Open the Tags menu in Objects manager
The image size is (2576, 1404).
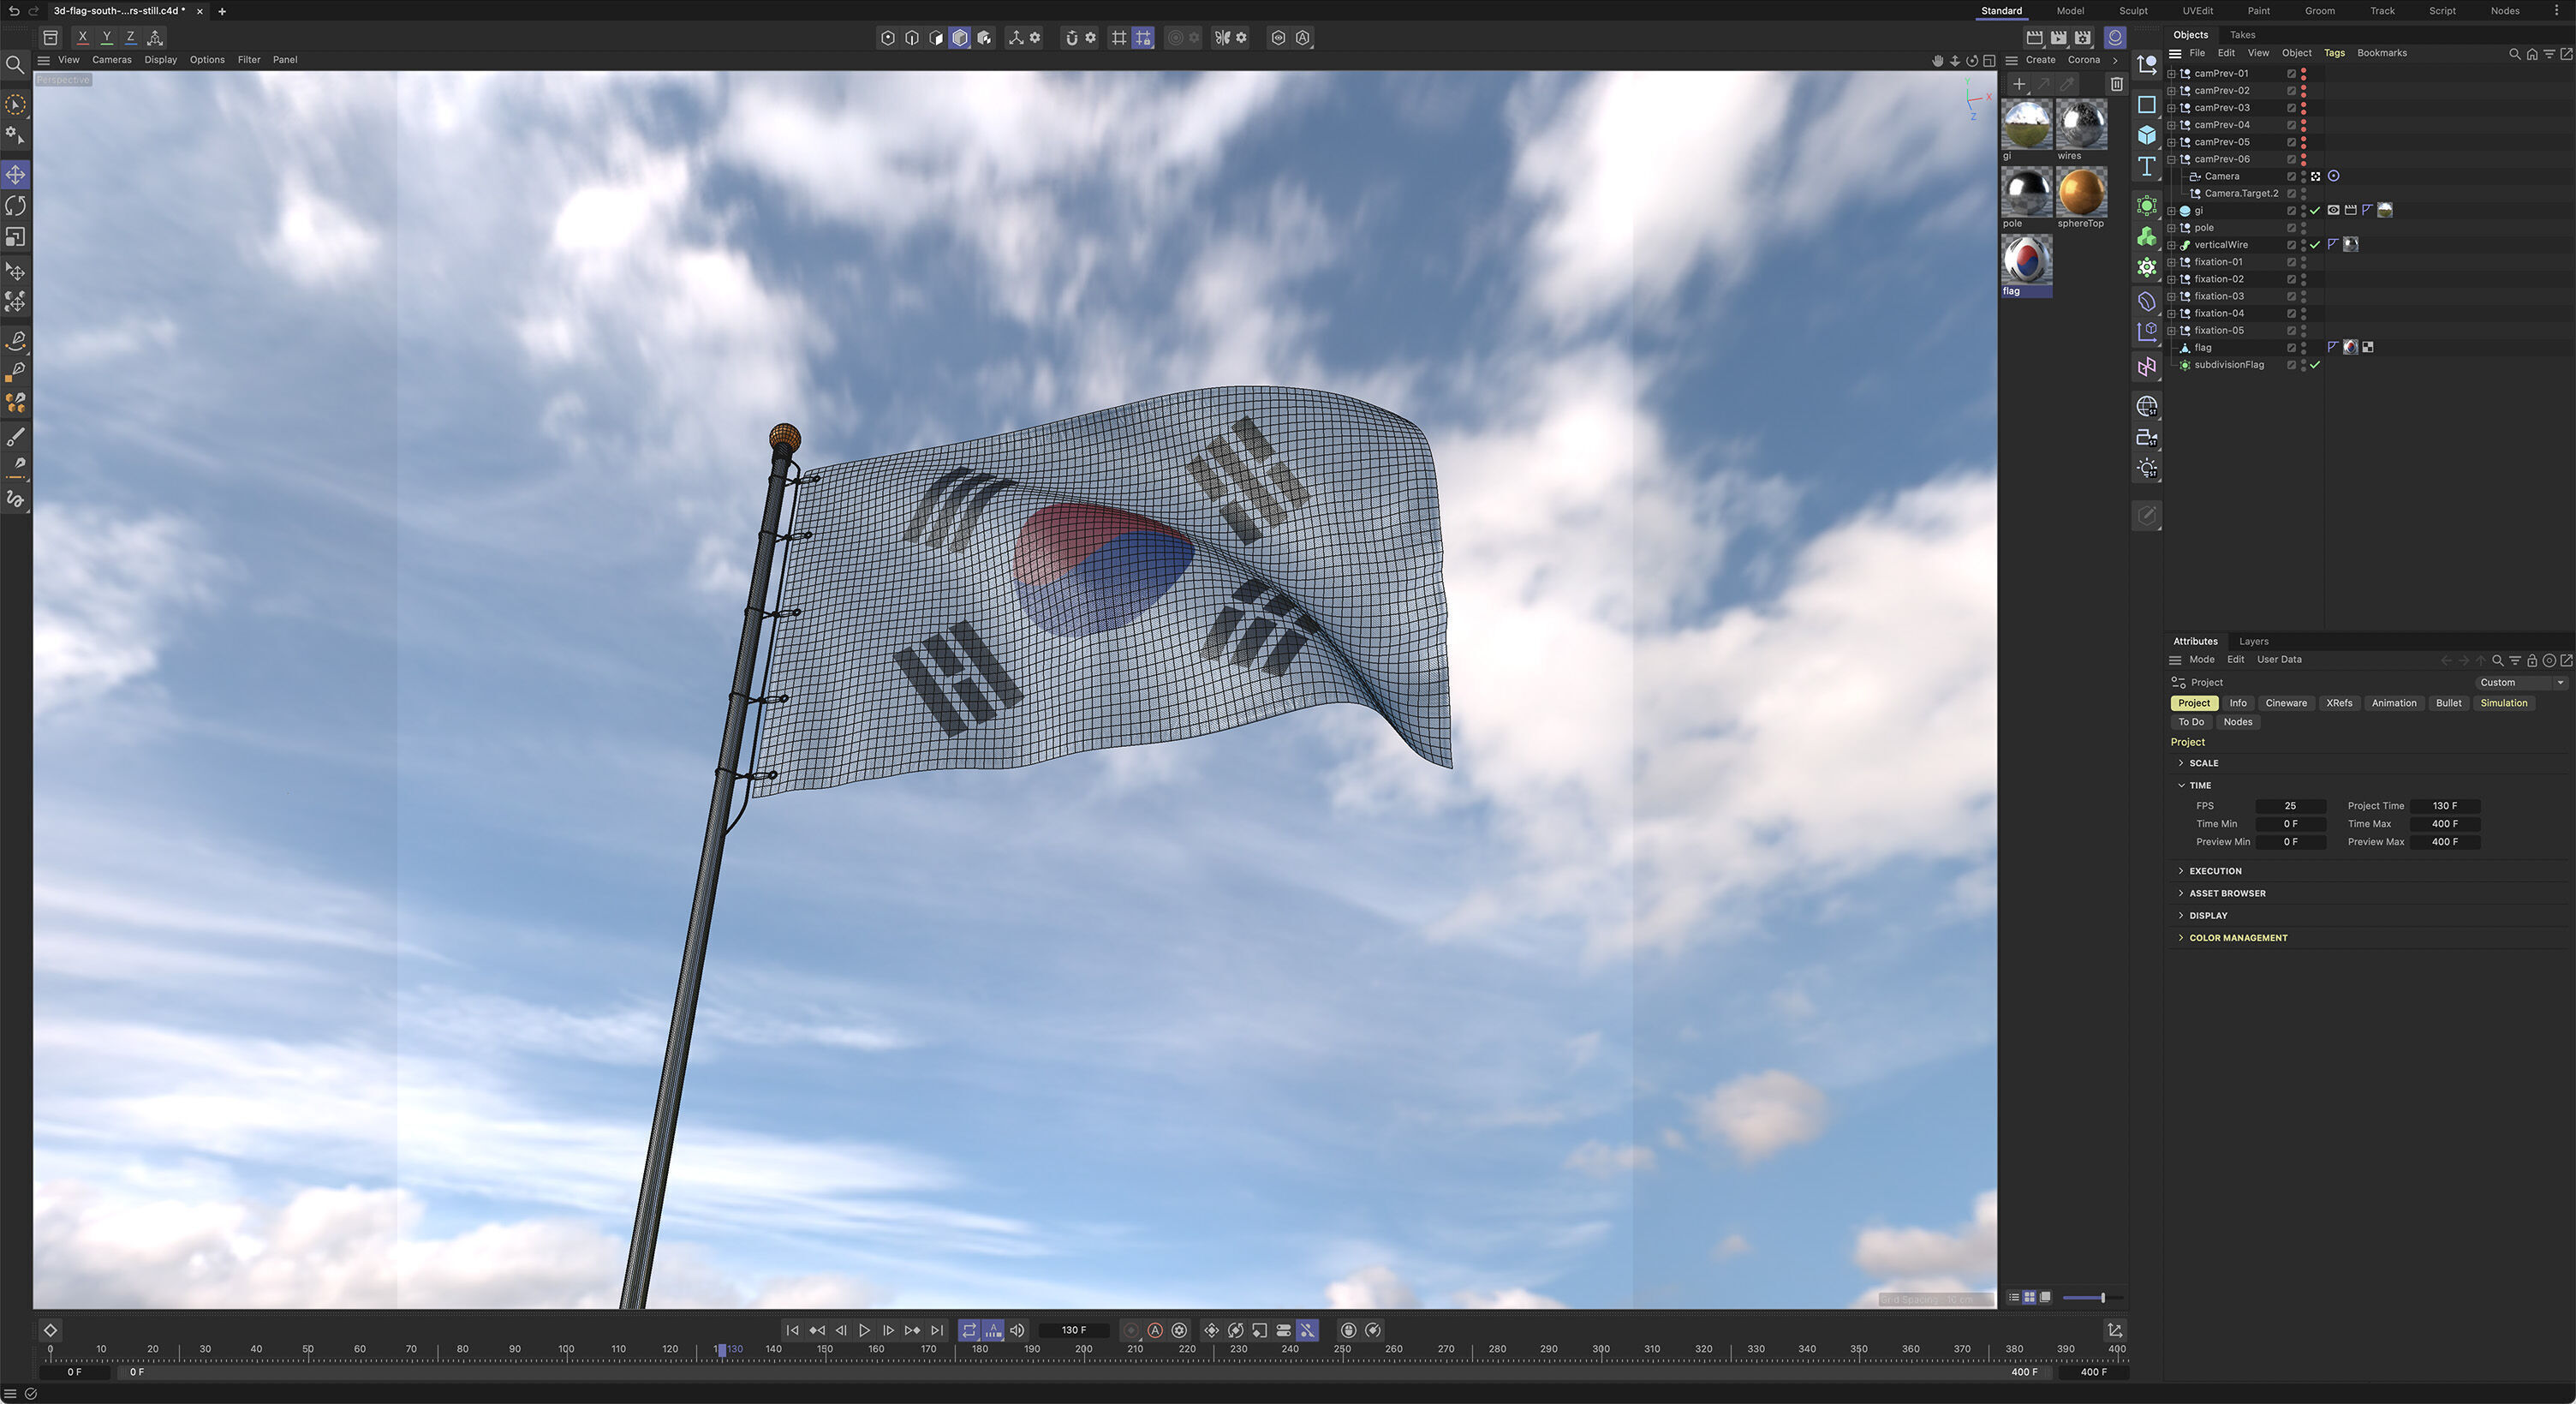pyautogui.click(x=2334, y=54)
